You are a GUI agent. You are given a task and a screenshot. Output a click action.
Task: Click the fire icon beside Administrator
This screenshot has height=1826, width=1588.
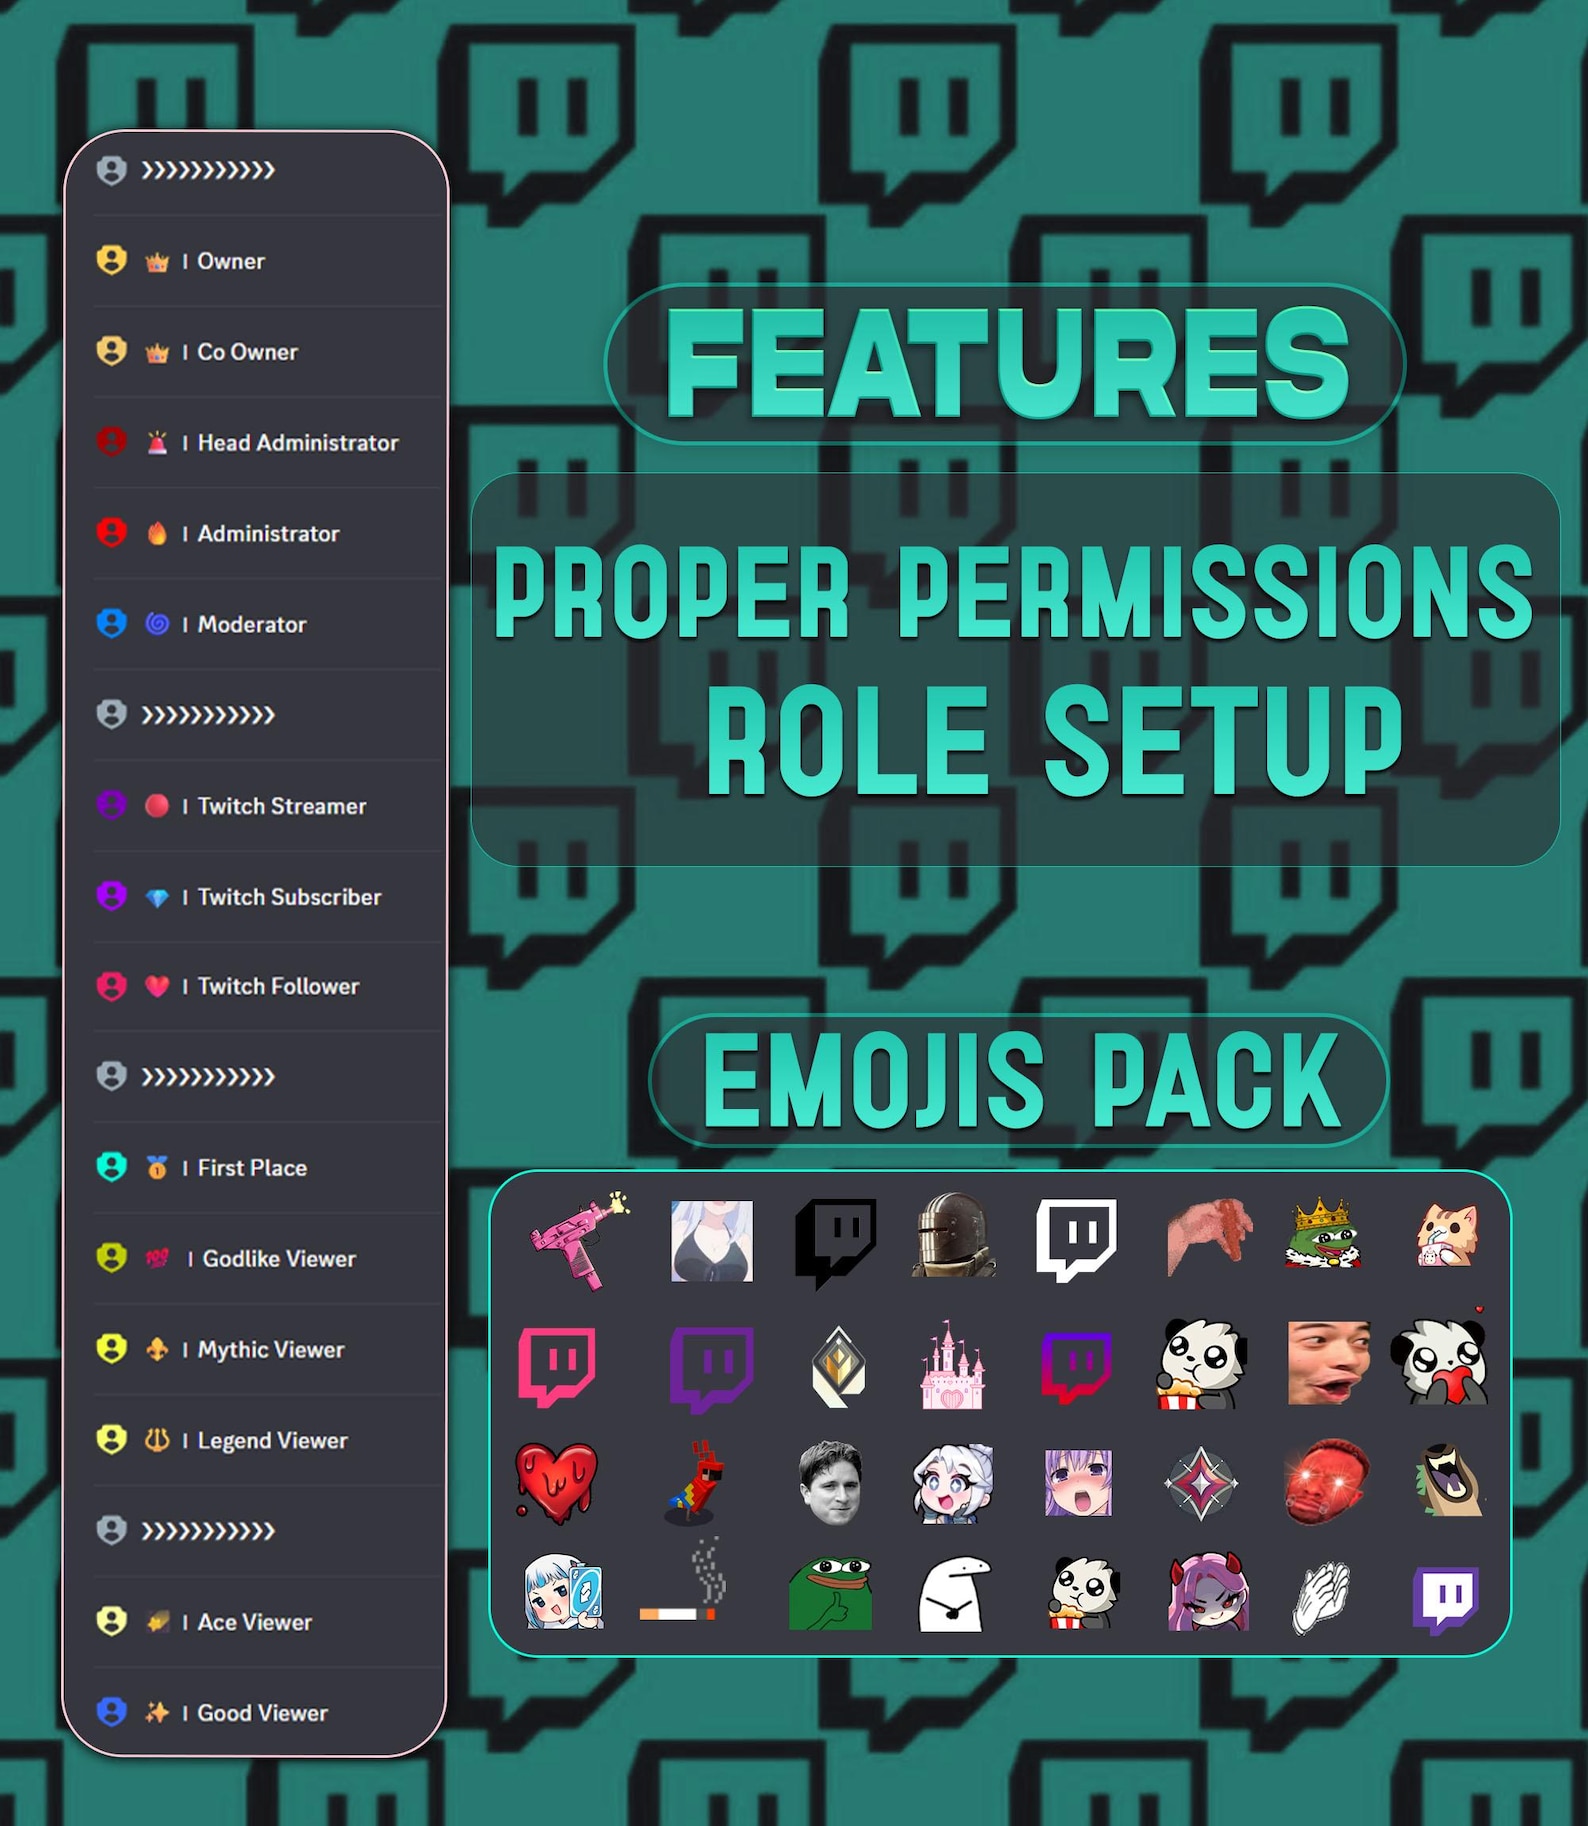pyautogui.click(x=157, y=533)
